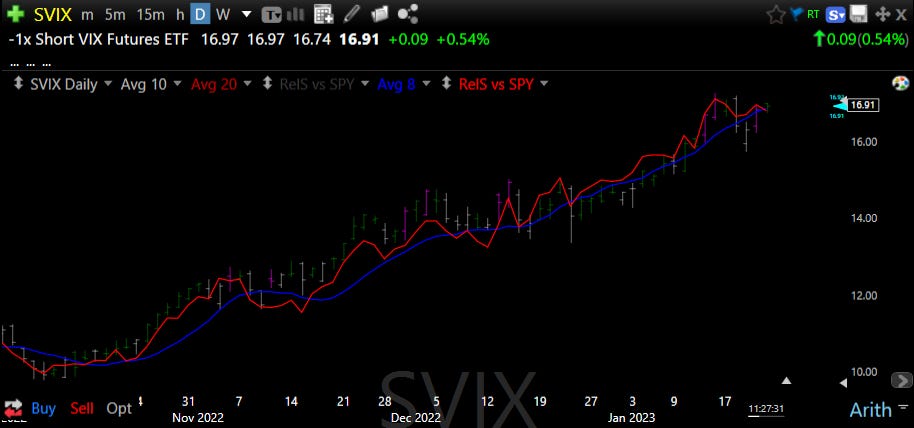
Task: Click the grey right-arrow button at bottom right
Action: pos(901,381)
